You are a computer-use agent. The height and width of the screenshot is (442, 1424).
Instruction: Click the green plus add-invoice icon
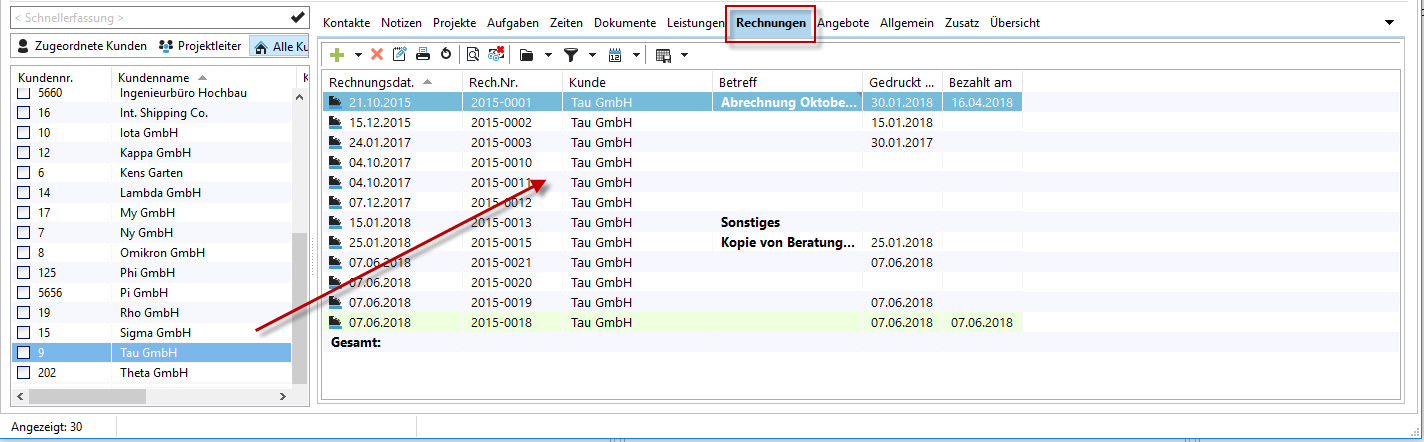tap(337, 55)
